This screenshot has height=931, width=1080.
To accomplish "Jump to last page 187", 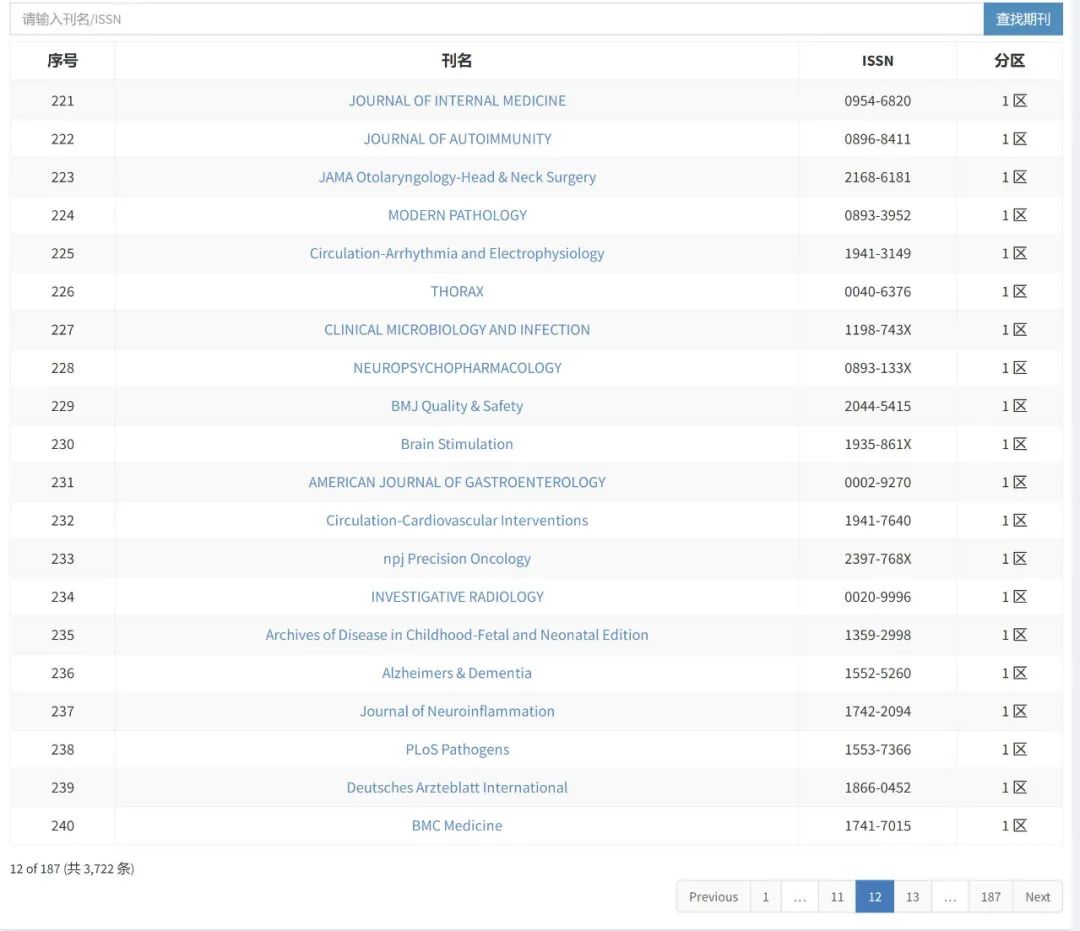I will pos(990,897).
